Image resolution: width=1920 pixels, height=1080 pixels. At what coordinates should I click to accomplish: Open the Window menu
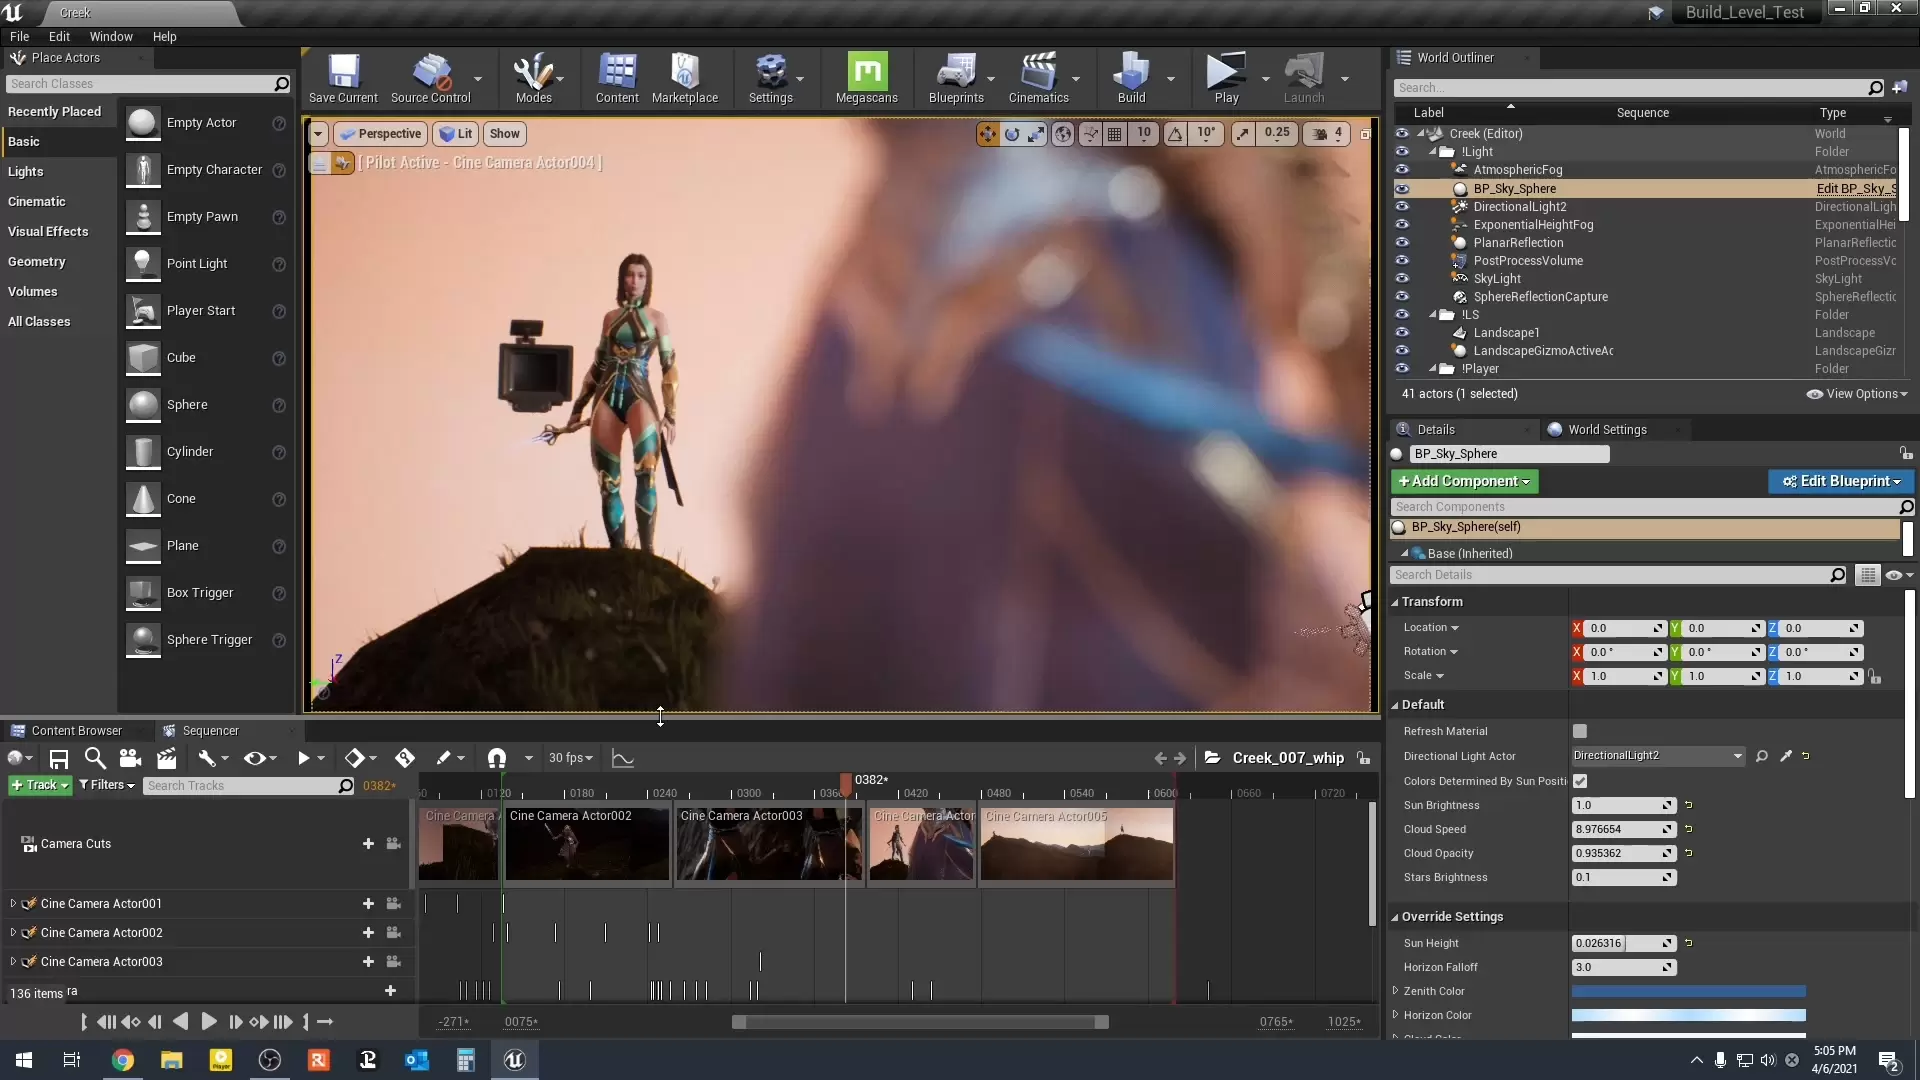point(111,36)
